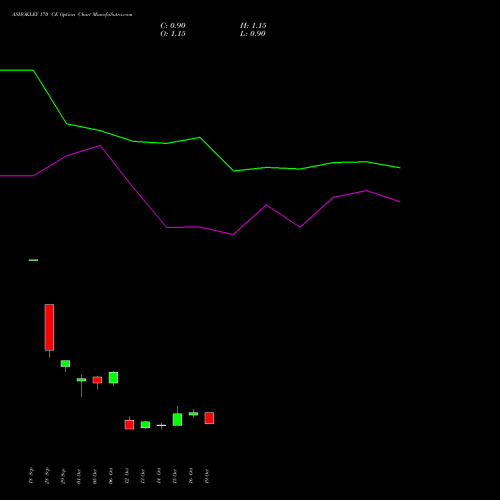Image resolution: width=500 pixels, height=500 pixels.
Task: Click the high value H: 1.15
Action: coord(253,26)
